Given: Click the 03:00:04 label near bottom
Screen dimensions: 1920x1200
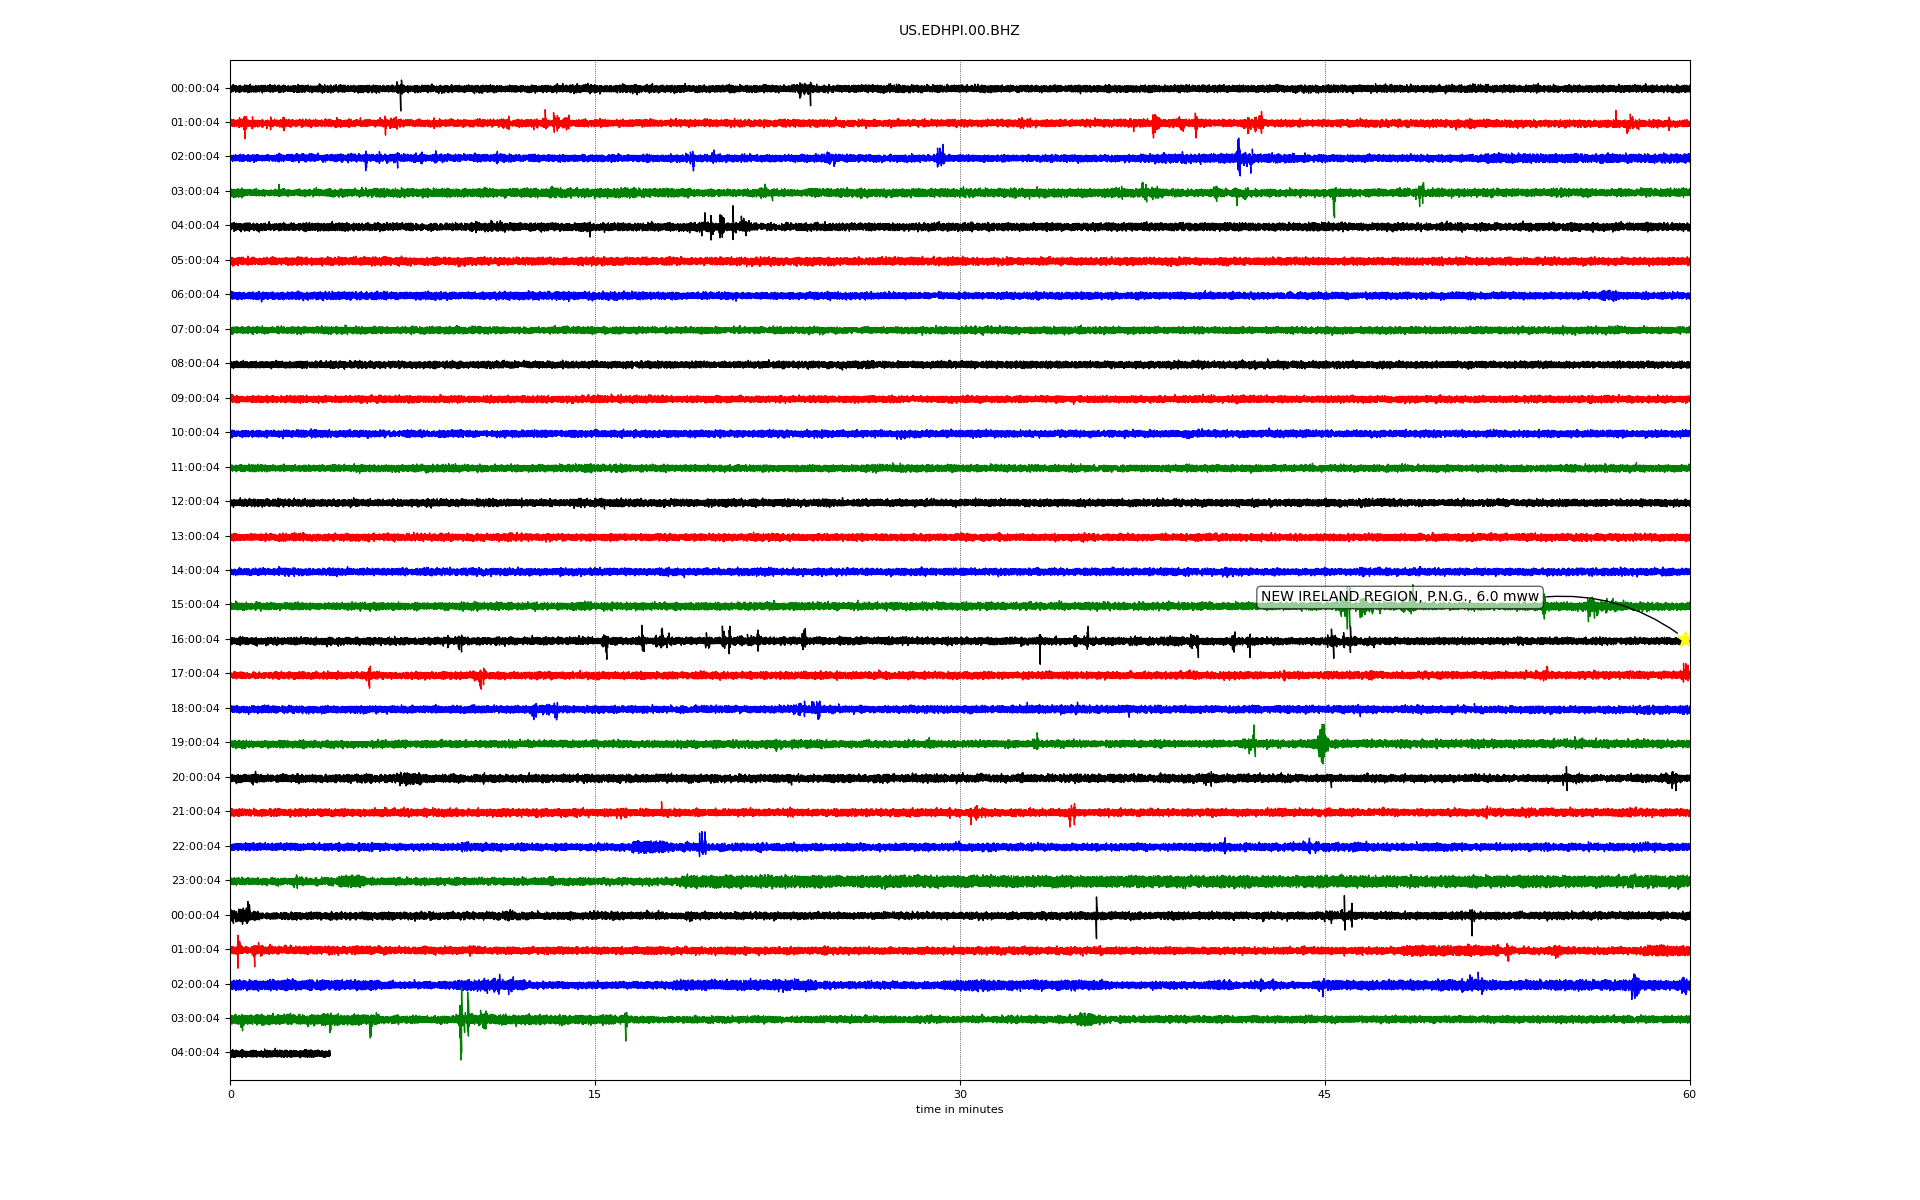Looking at the screenshot, I should coord(195,1019).
